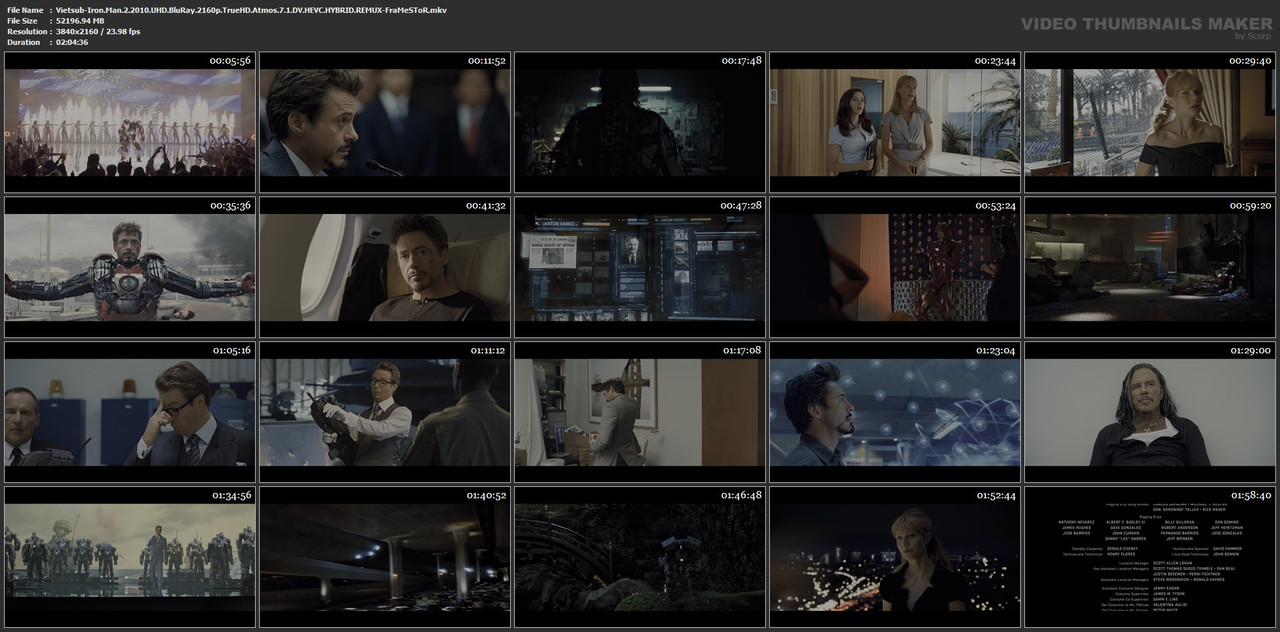View the 01:05:16 thumbnail frame
The height and width of the screenshot is (632, 1280).
click(130, 412)
